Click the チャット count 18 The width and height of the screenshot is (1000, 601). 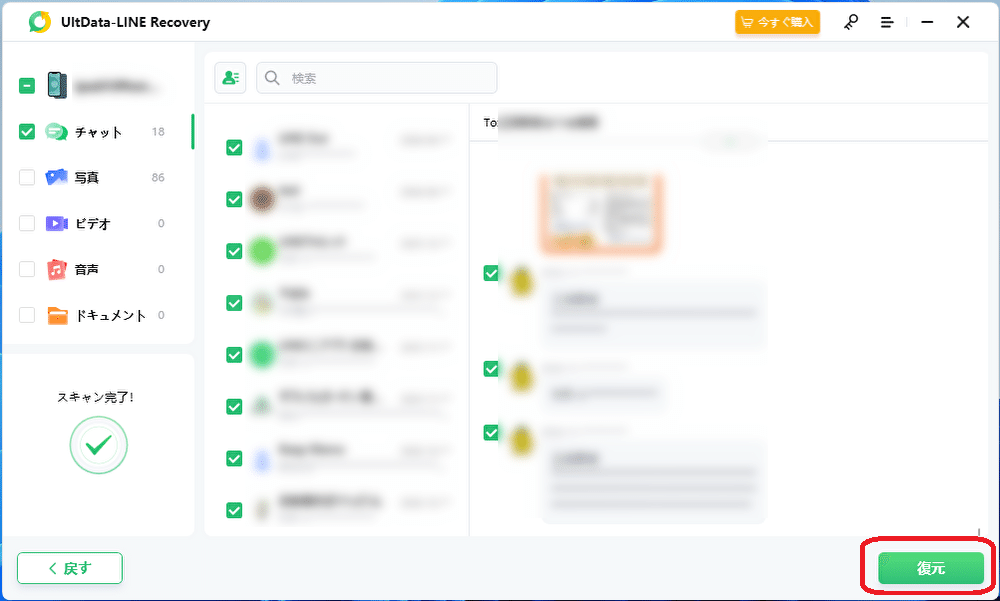[x=158, y=131]
